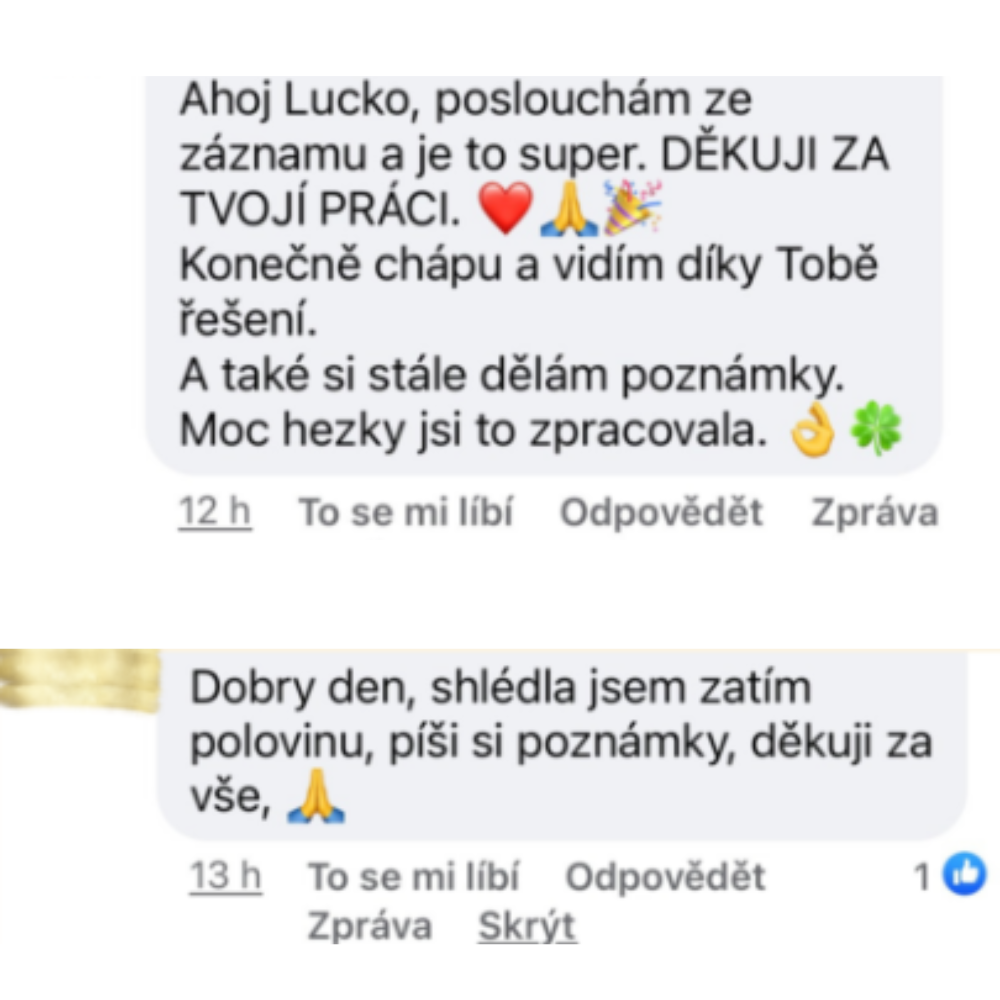Image resolution: width=1000 pixels, height=1000 pixels.
Task: Send Zpráva to the 12 h commenter
Action: [874, 512]
